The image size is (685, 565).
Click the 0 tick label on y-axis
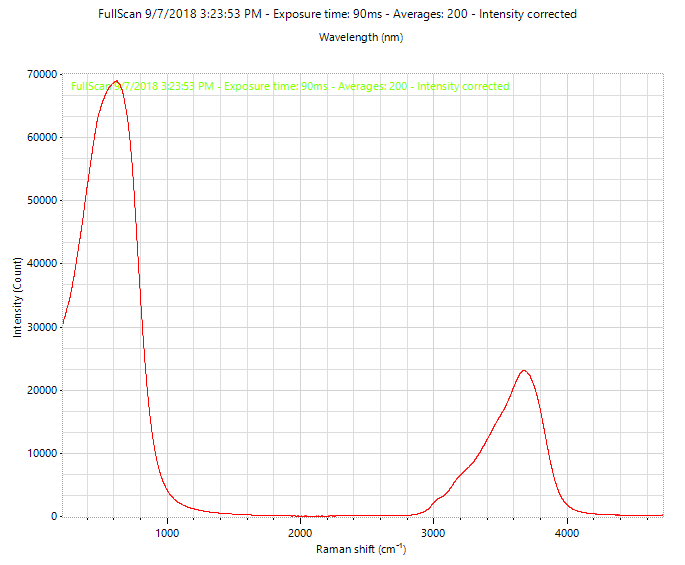coord(54,516)
